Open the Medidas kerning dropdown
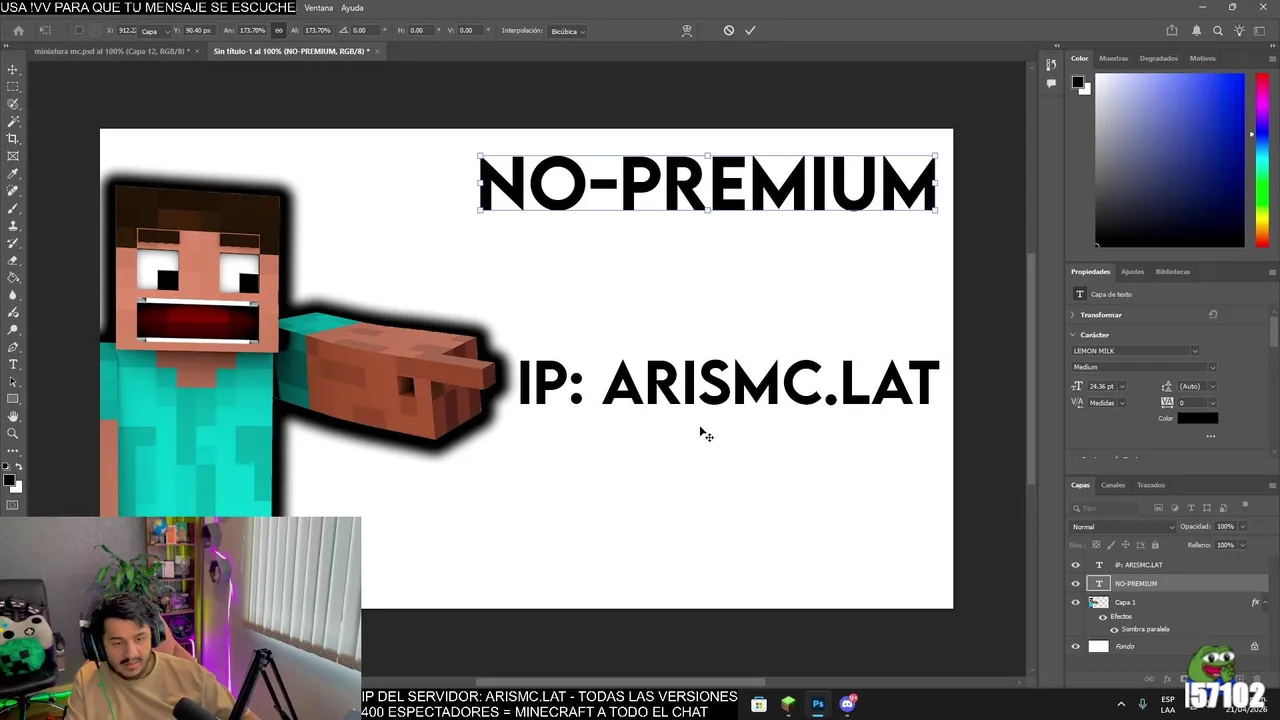The image size is (1280, 720). tap(1121, 403)
